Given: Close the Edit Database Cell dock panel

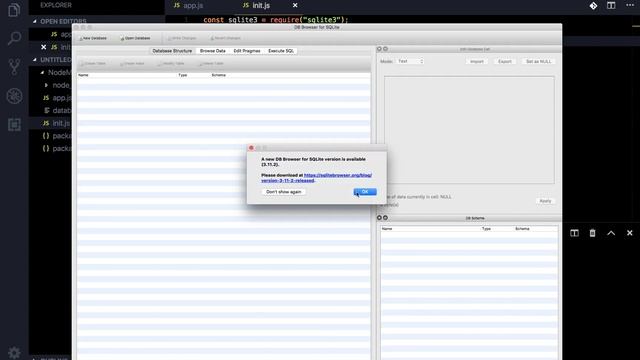Looking at the screenshot, I should tap(379, 49).
